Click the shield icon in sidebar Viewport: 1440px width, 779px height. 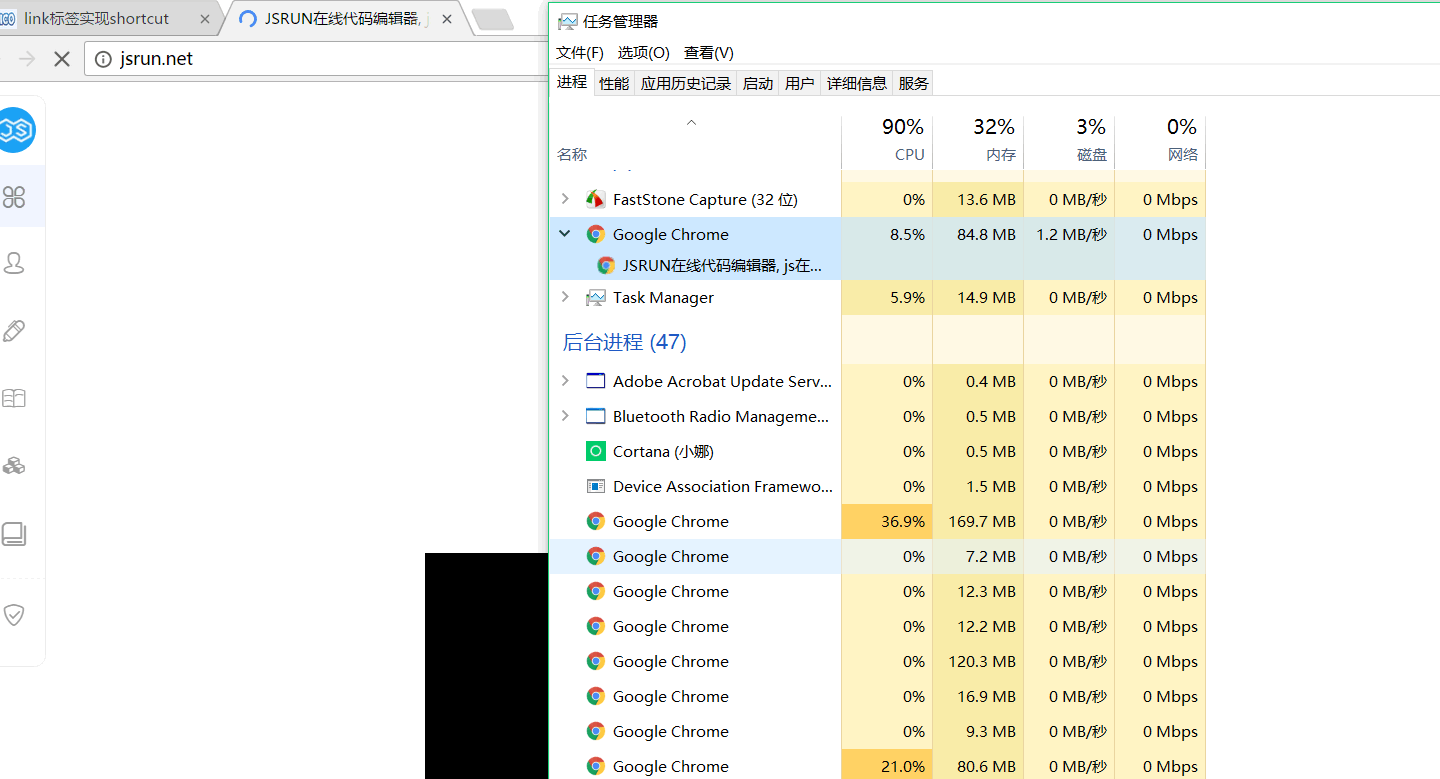[14, 614]
